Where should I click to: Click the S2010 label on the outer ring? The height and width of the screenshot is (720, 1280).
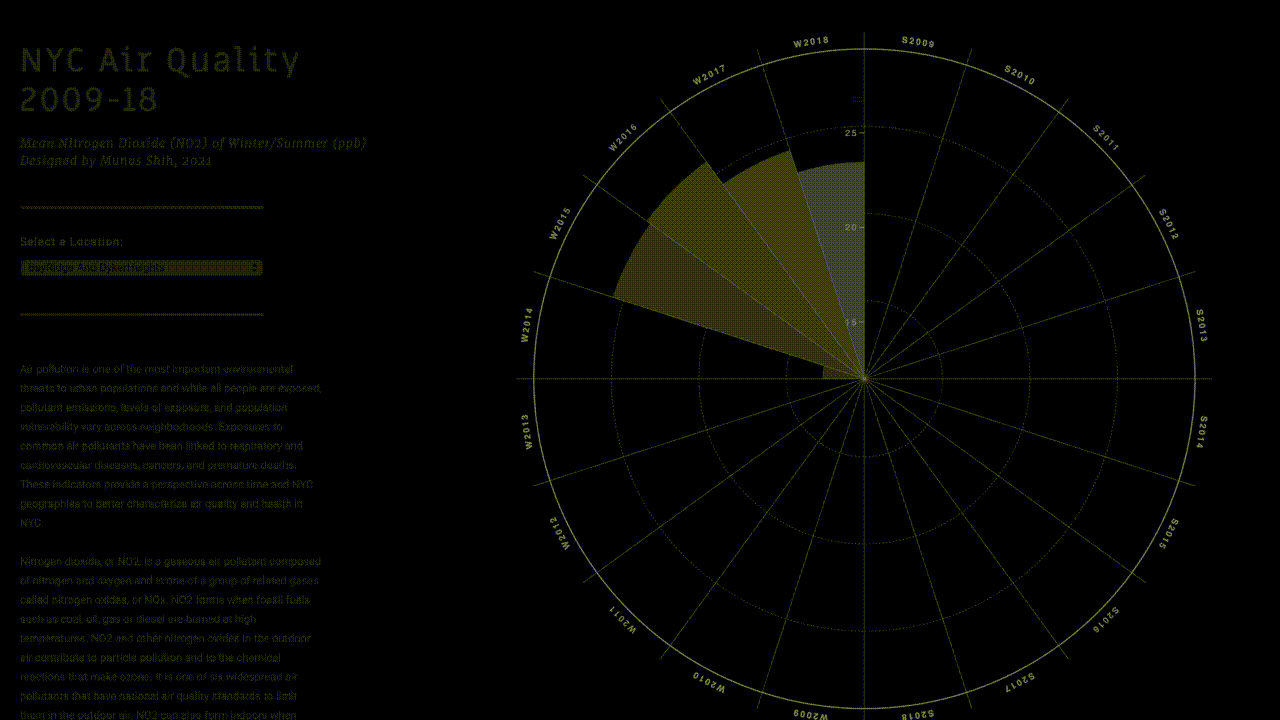pyautogui.click(x=1020, y=75)
